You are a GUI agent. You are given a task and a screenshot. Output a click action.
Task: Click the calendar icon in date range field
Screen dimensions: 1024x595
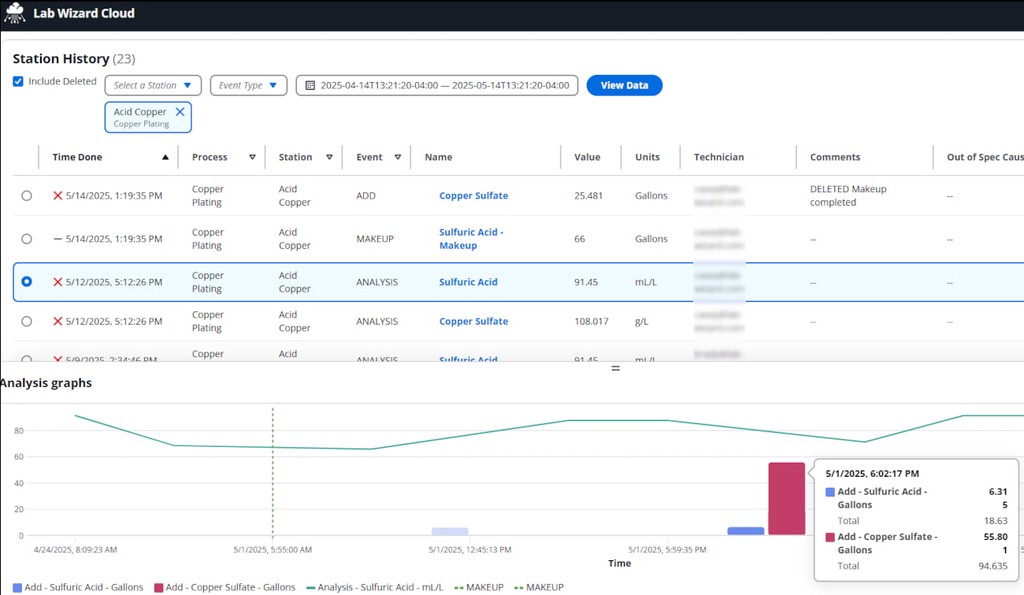pos(310,86)
